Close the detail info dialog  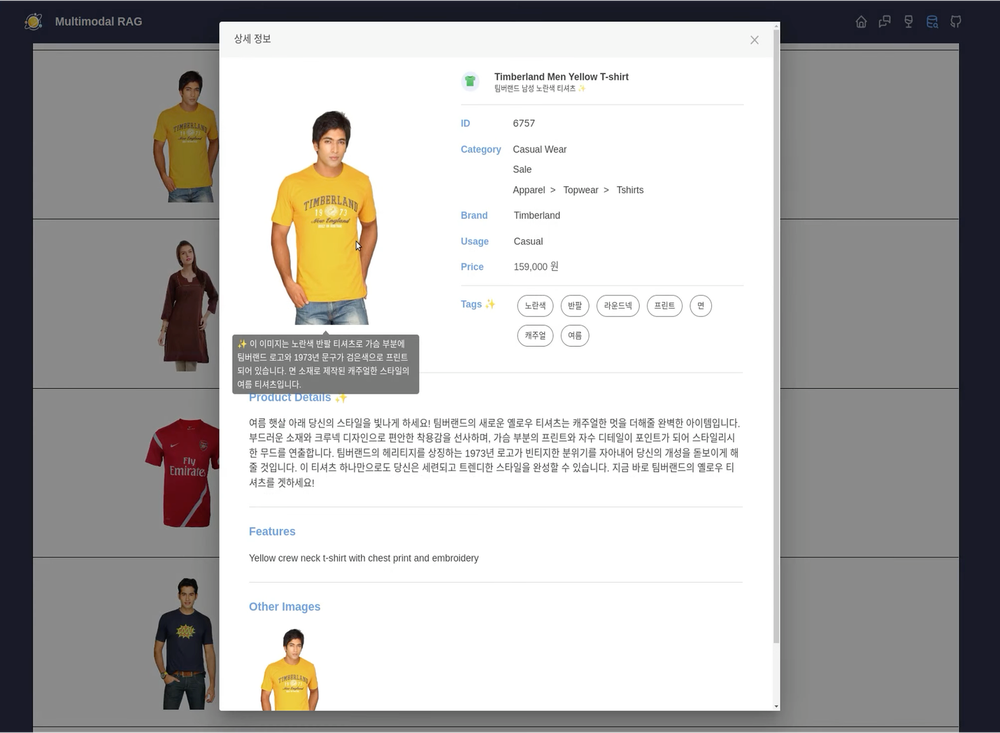(x=754, y=40)
